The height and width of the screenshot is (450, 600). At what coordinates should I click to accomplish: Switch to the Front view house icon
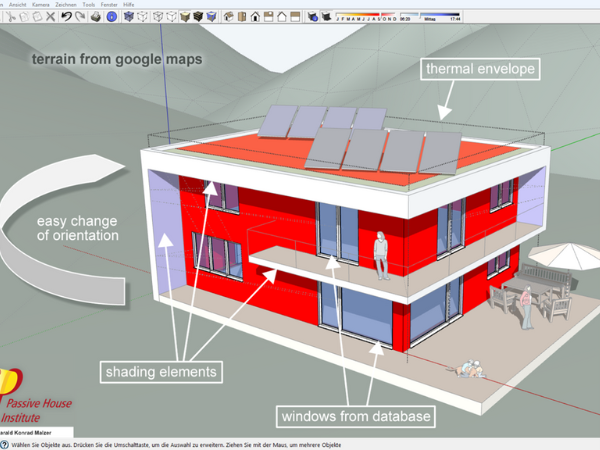tap(255, 16)
